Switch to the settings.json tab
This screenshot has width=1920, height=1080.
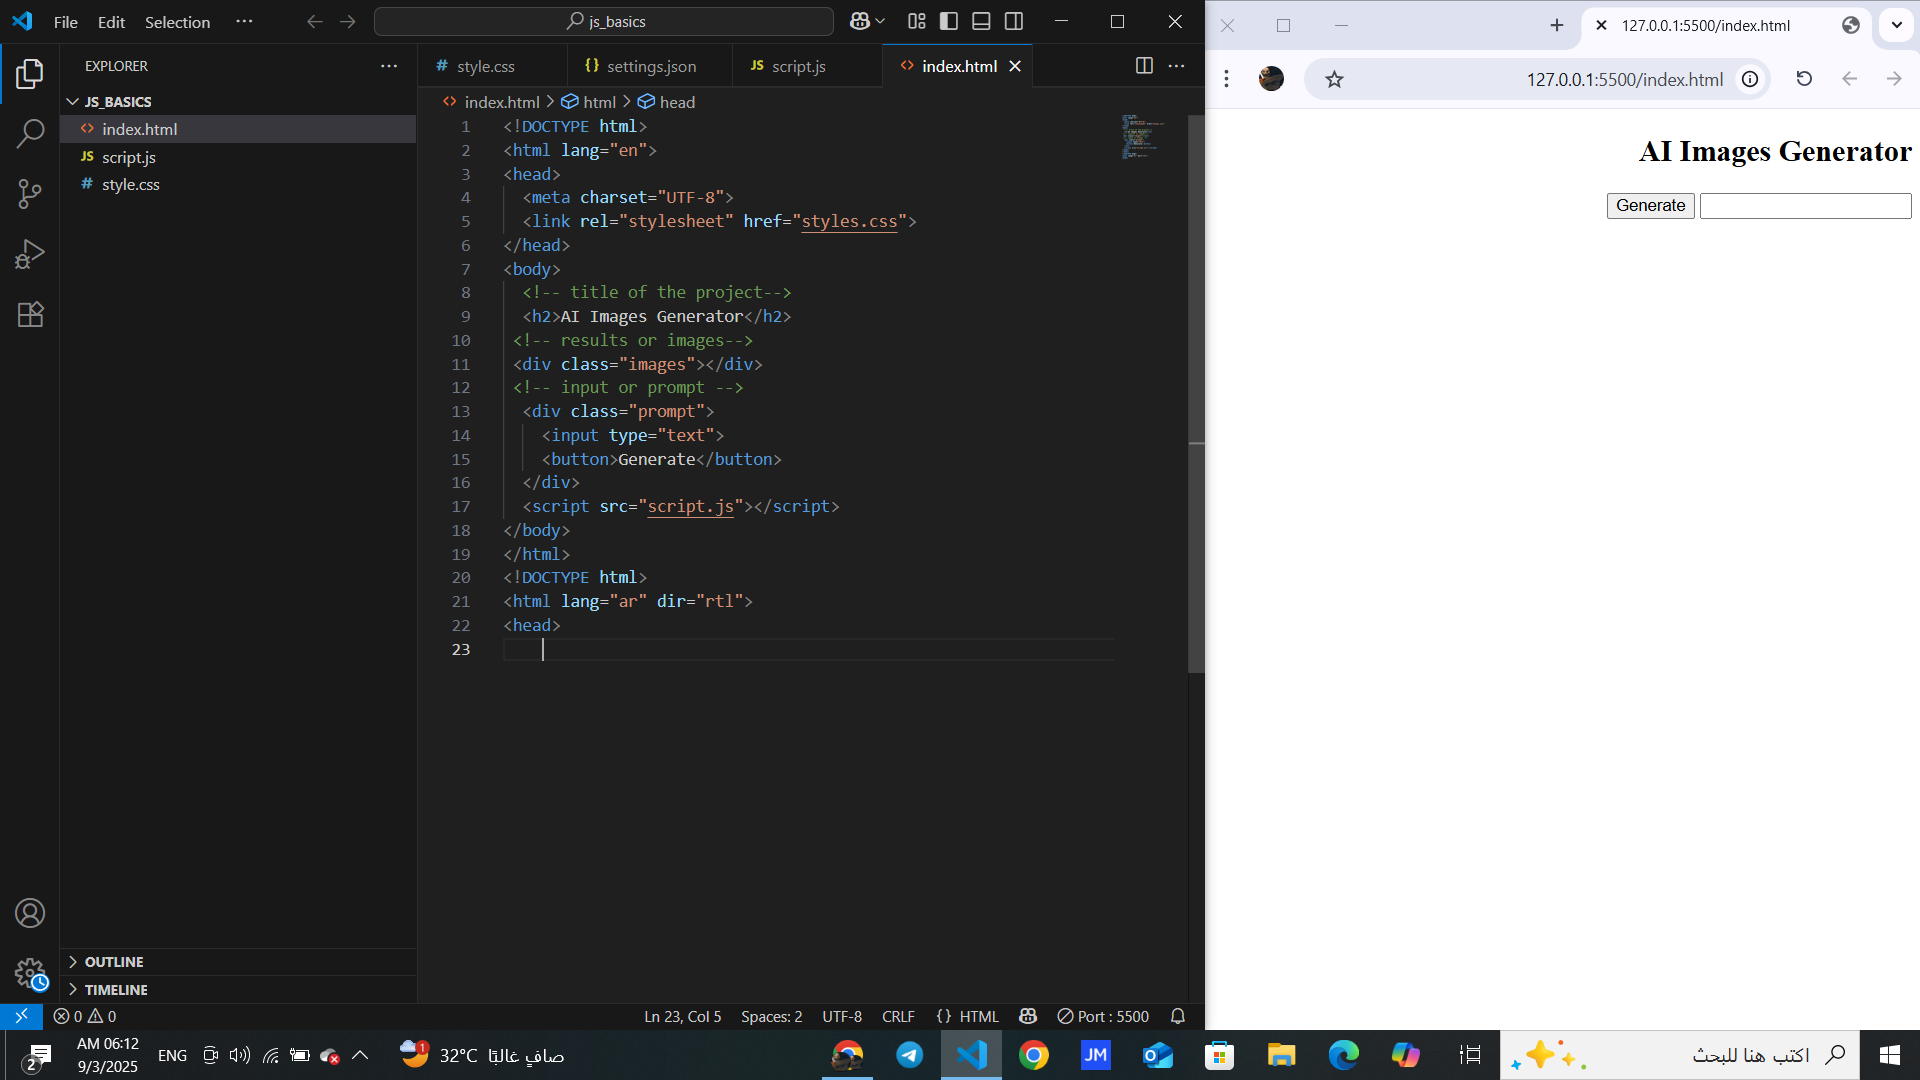pos(650,66)
